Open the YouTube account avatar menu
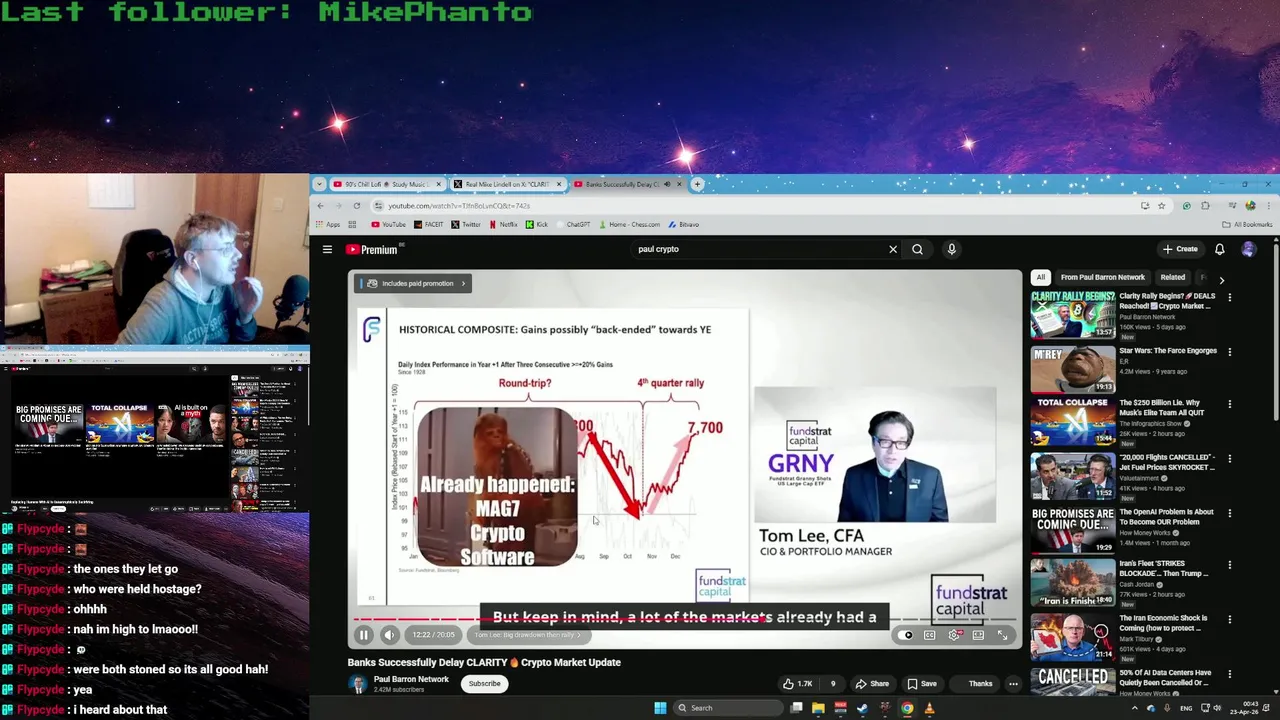Screen dimensions: 1280x720 [1248, 249]
